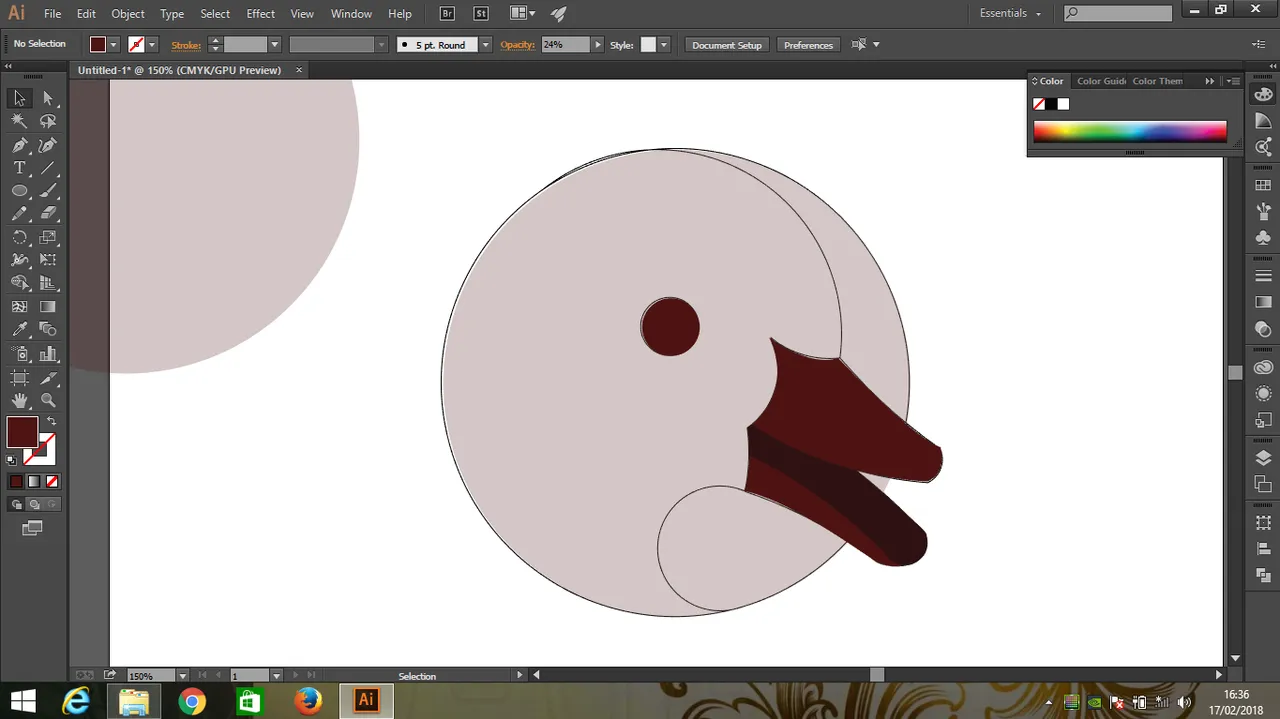The image size is (1280, 719).
Task: Select the Type tool
Action: [19, 168]
